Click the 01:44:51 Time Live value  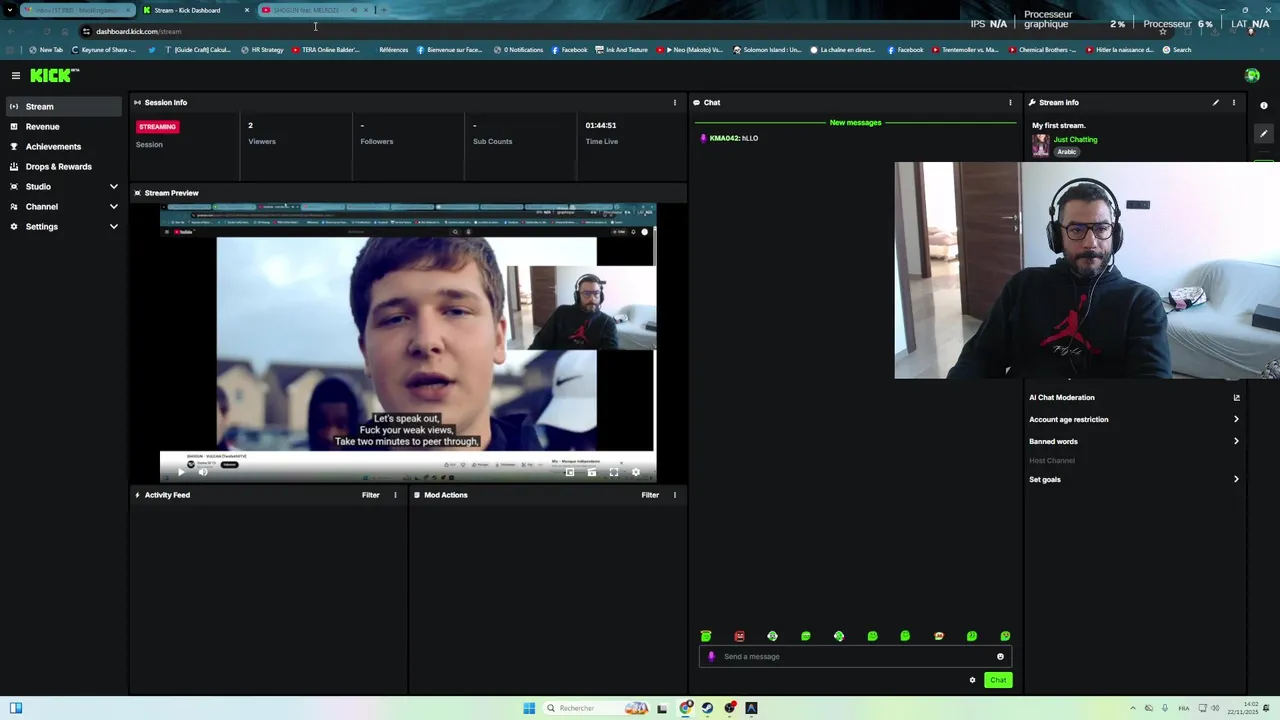point(601,125)
